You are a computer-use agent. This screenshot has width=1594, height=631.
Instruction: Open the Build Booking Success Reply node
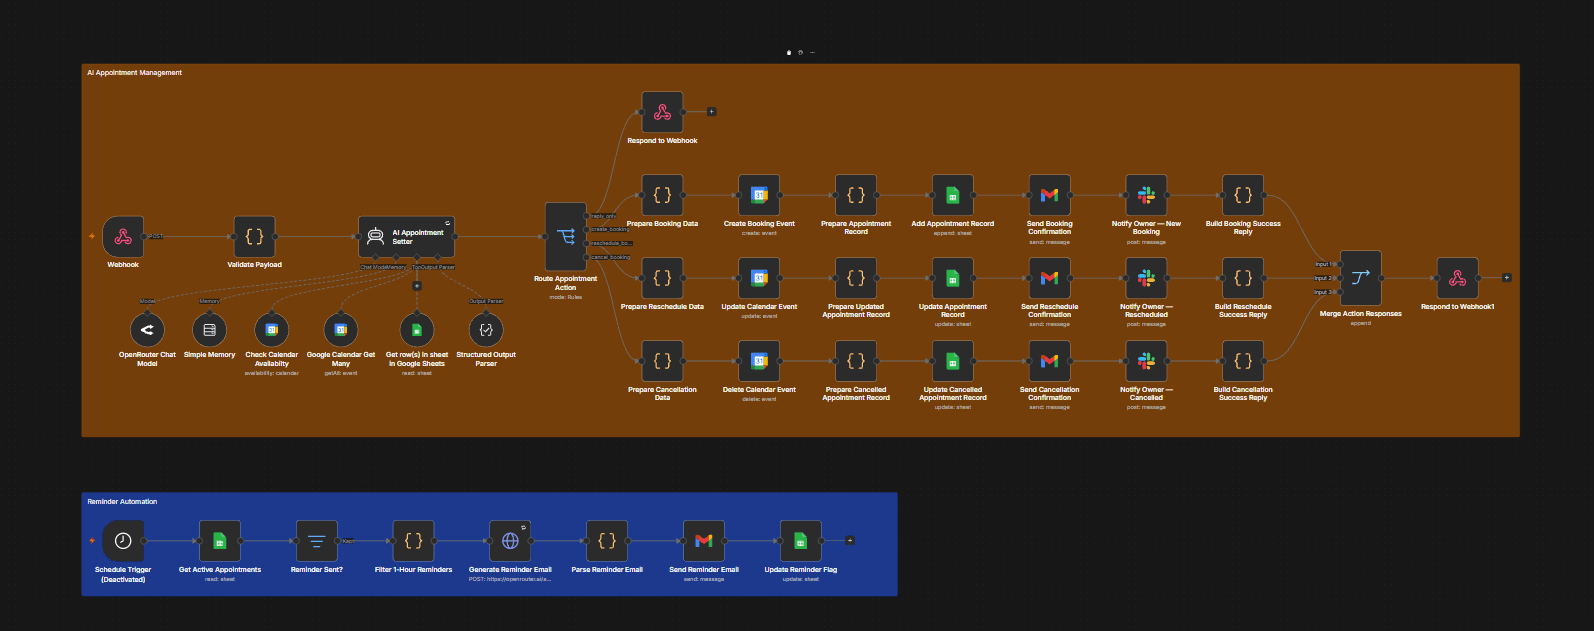point(1243,196)
